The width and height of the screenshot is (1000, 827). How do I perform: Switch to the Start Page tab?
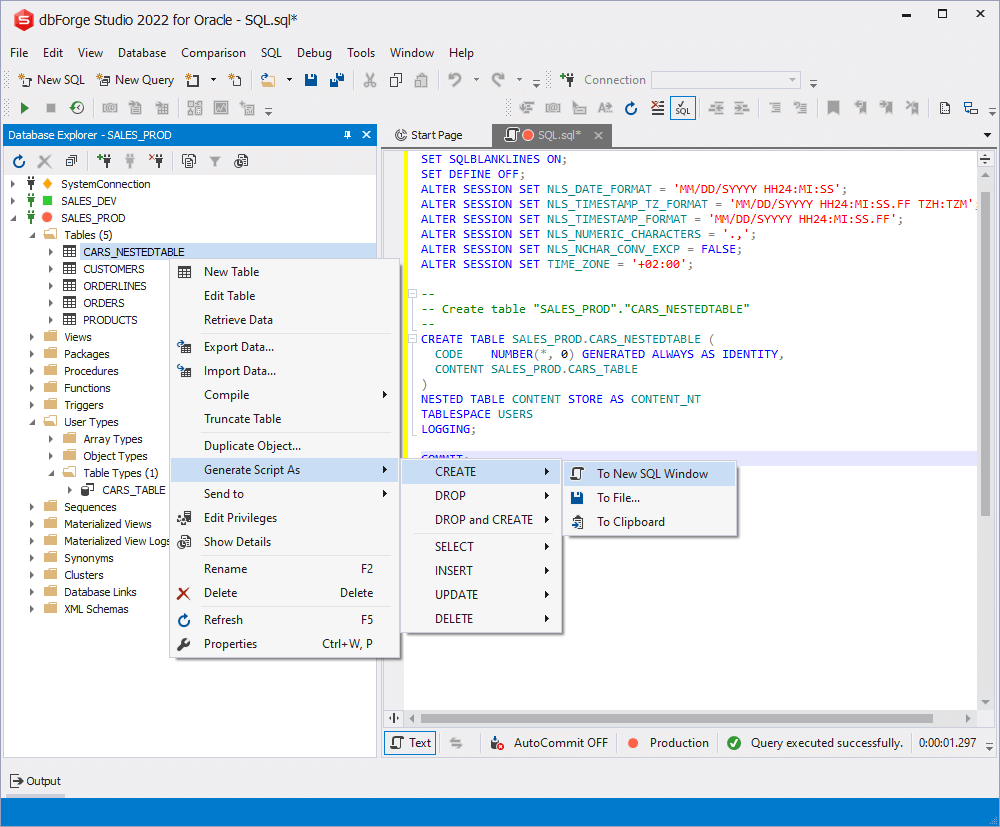(429, 135)
